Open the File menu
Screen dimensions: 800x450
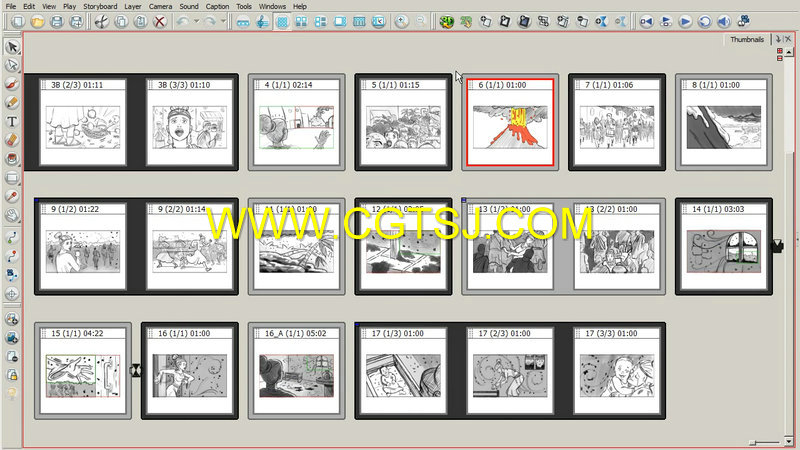[11, 6]
